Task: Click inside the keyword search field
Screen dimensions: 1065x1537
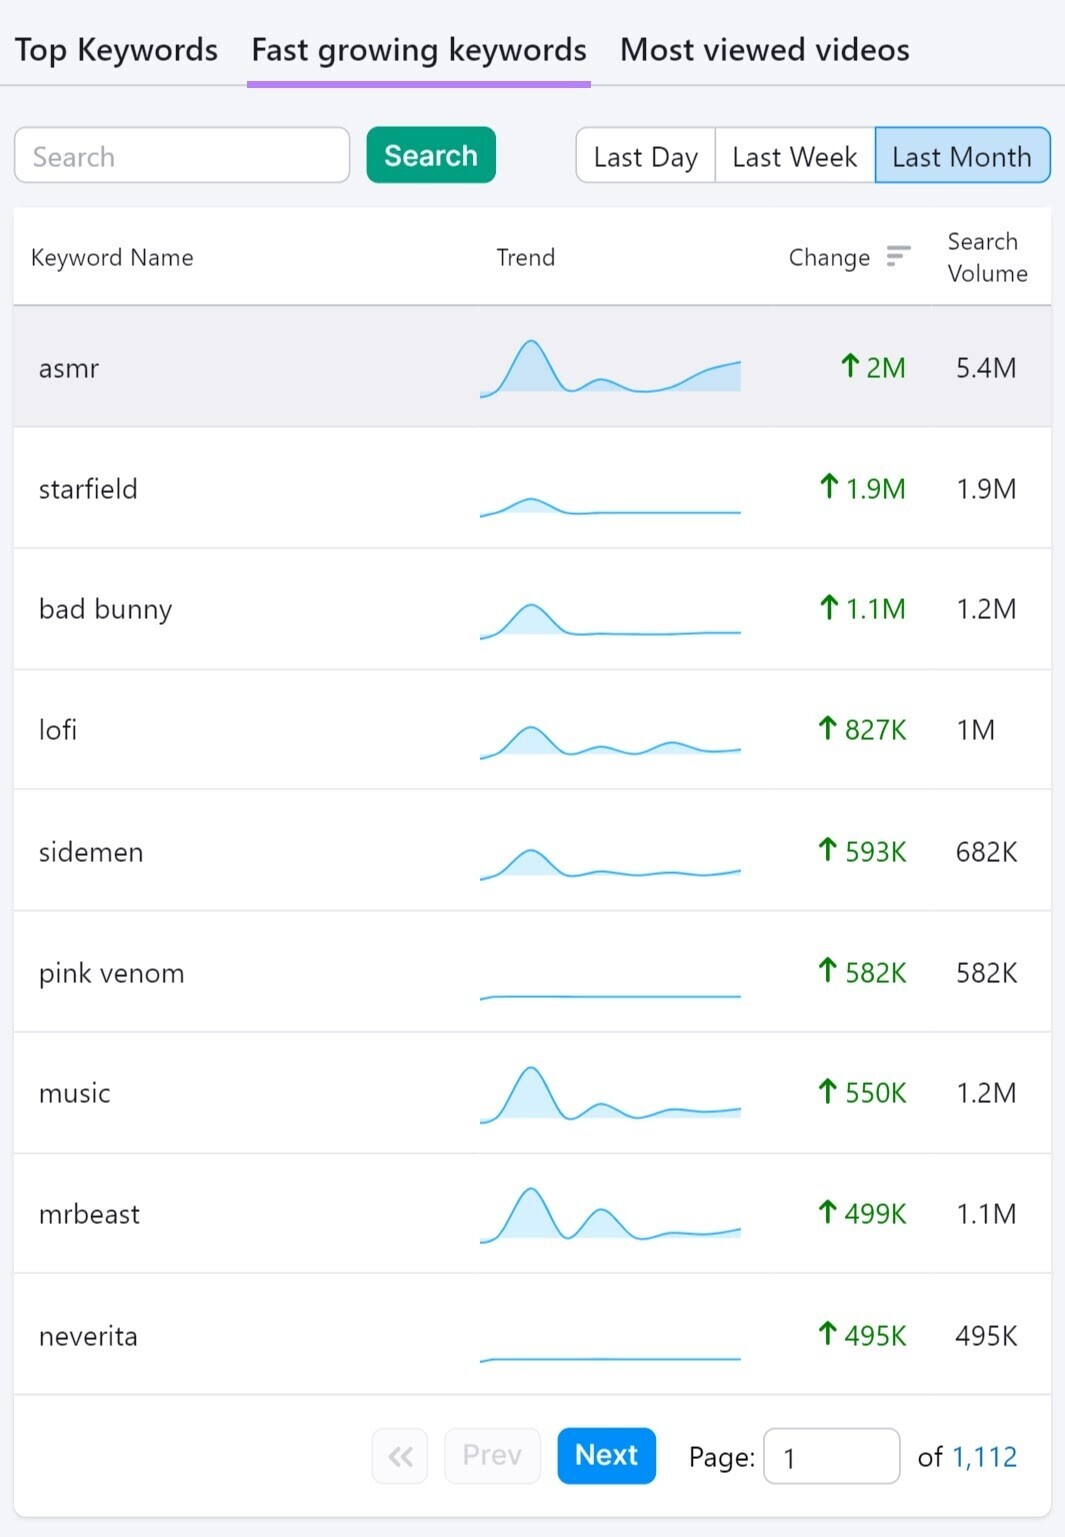Action: [181, 155]
